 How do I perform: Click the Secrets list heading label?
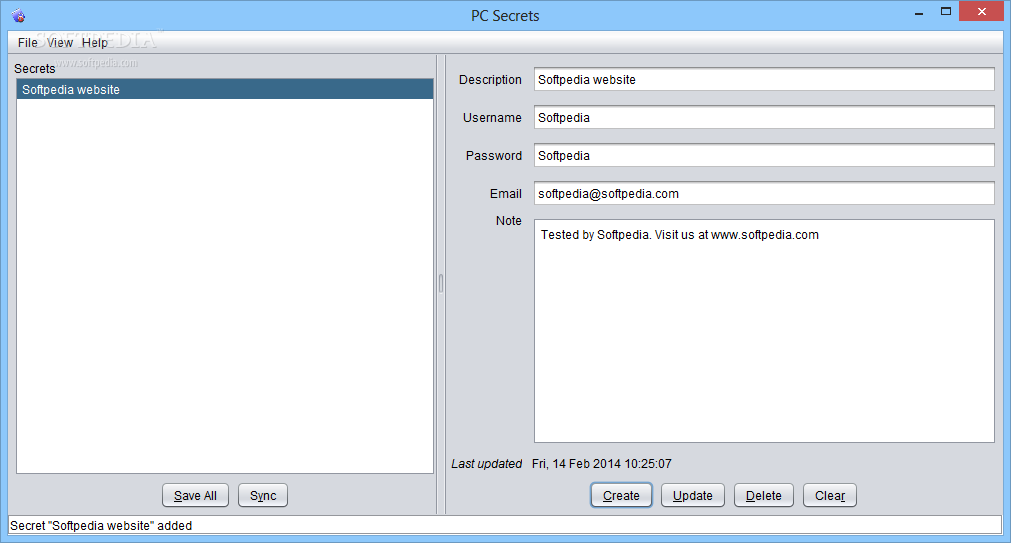tap(35, 68)
